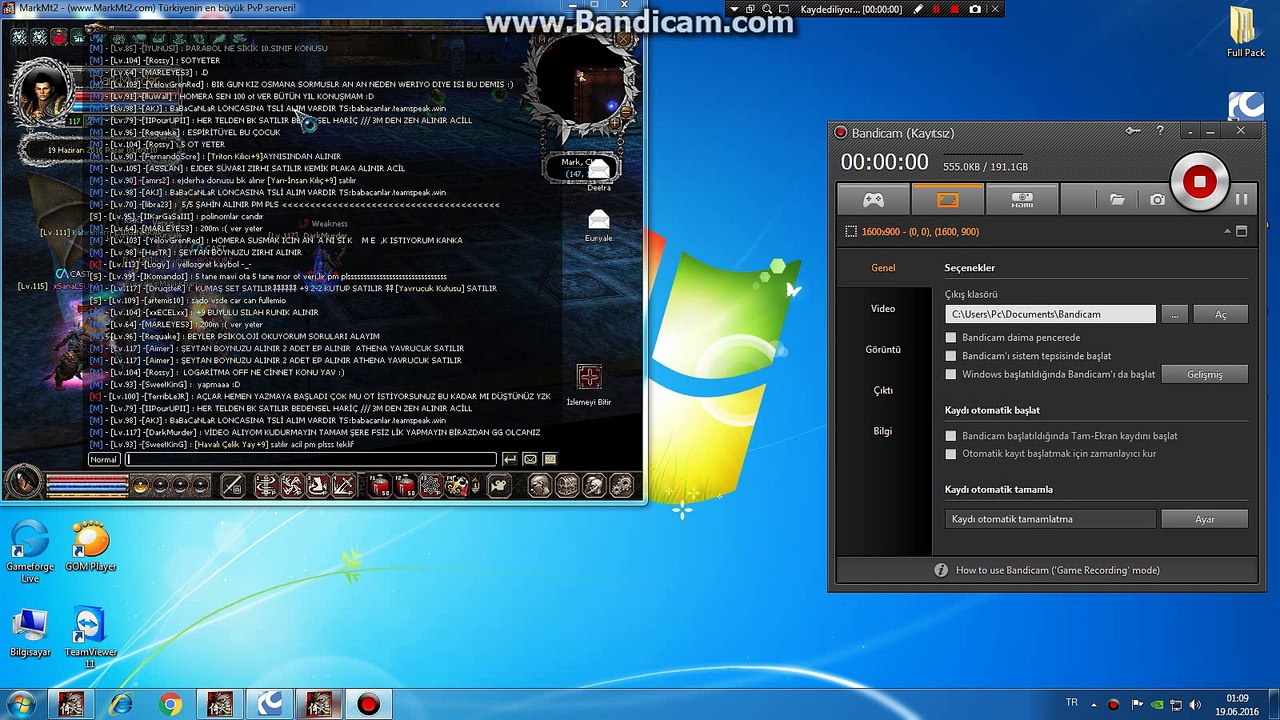Open the recording bar dropdown arrow

[x=735, y=9]
